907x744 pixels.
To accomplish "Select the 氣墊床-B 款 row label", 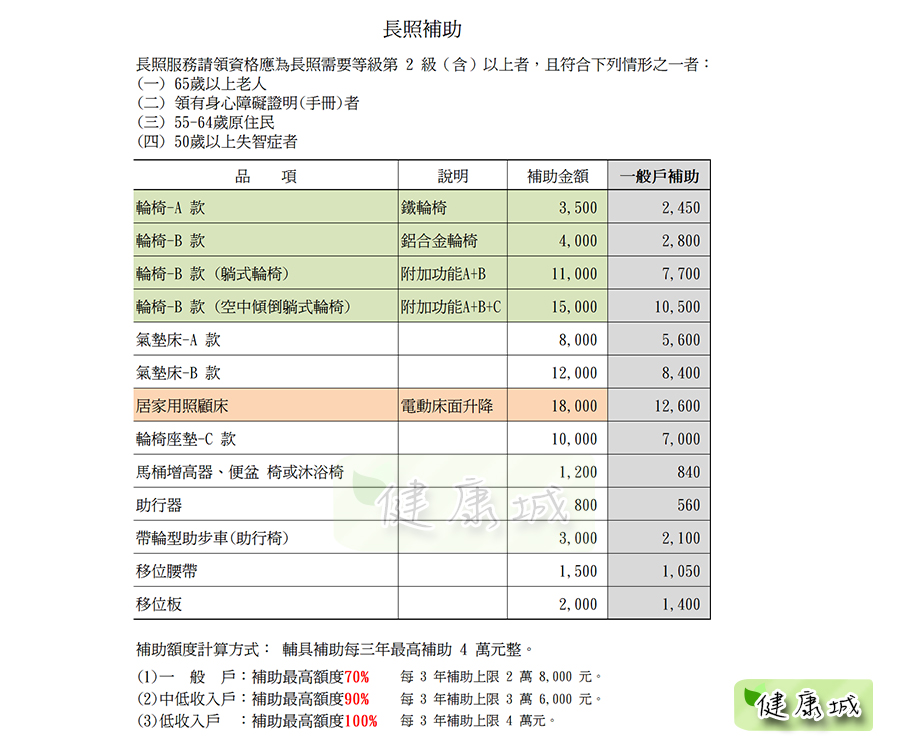I will pyautogui.click(x=177, y=373).
